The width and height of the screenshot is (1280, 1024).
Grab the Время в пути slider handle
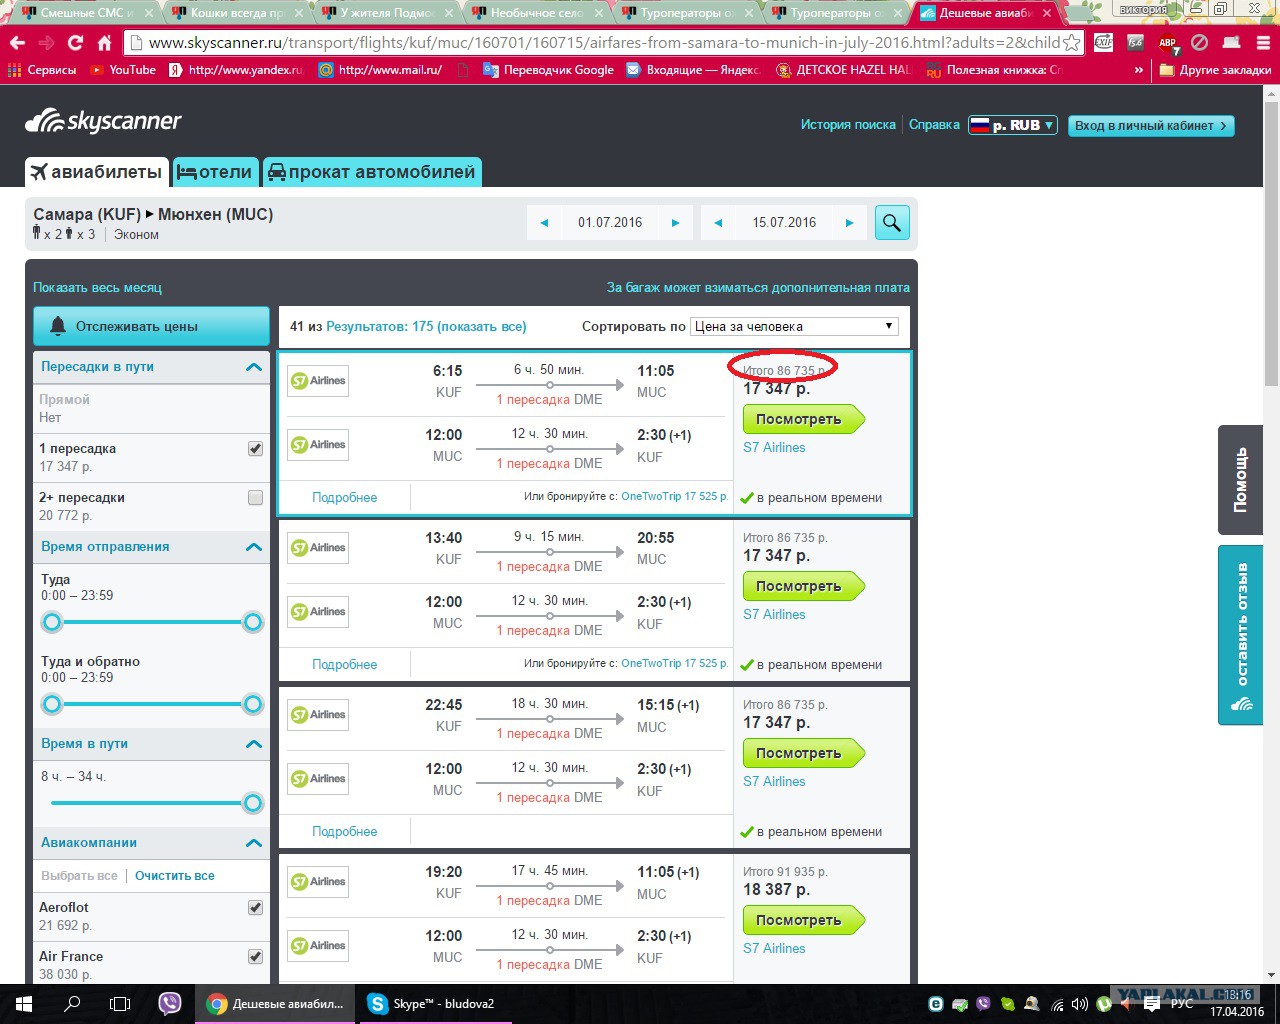(x=253, y=803)
